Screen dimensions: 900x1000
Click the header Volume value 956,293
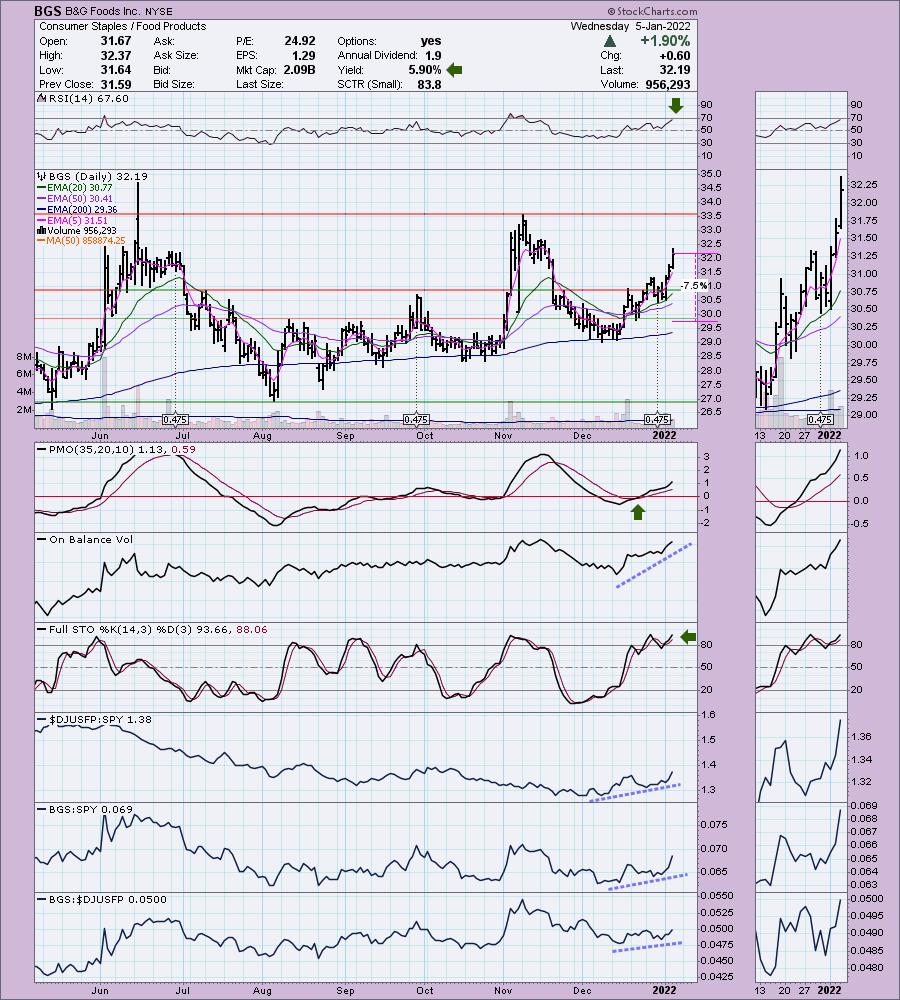[668, 84]
